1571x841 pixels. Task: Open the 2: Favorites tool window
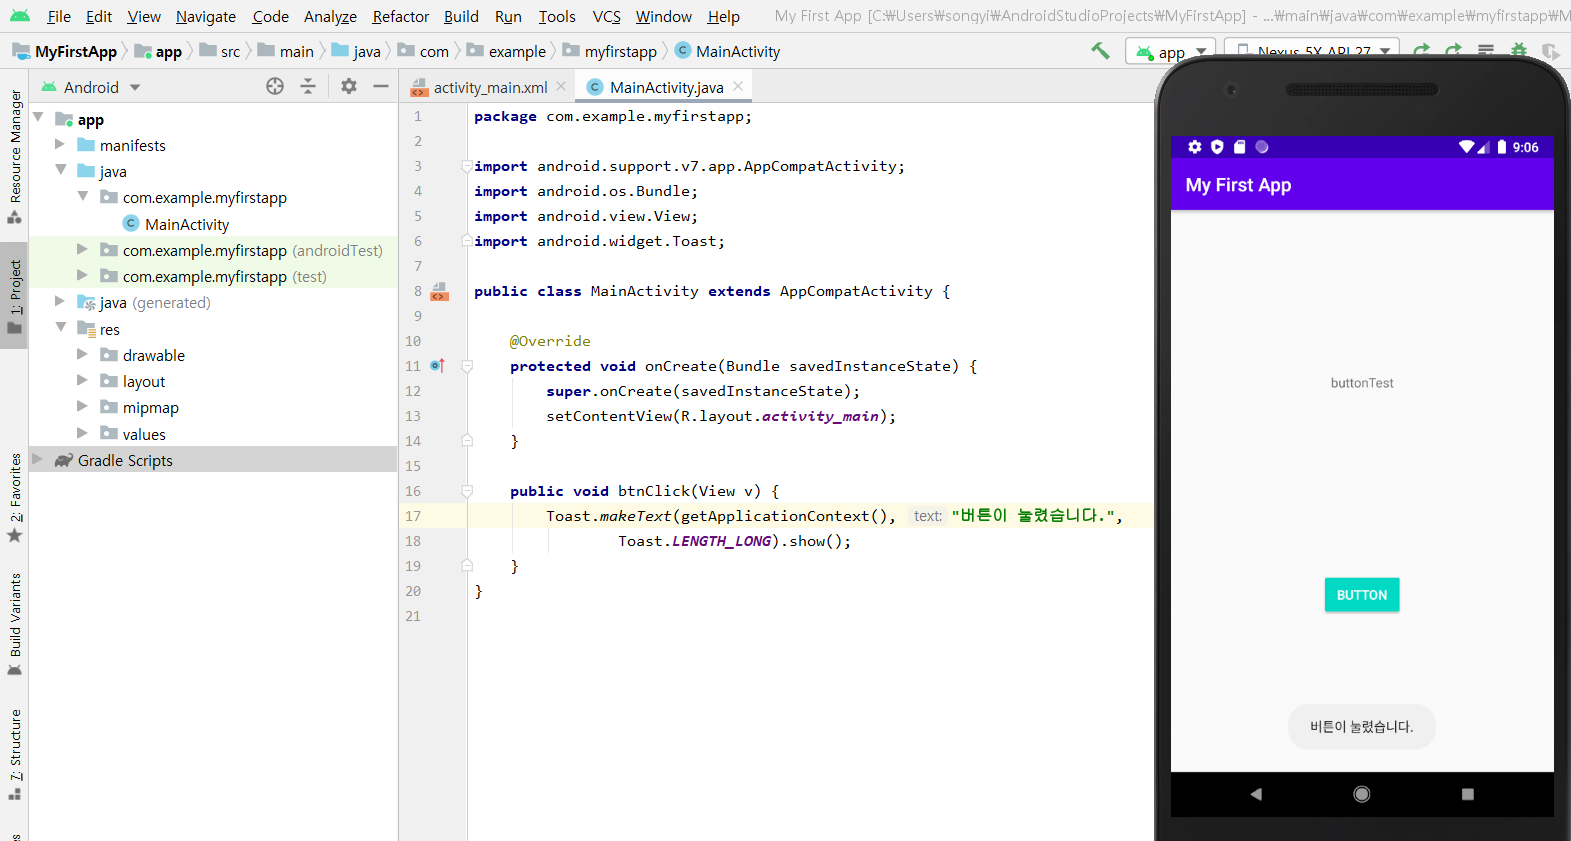tap(14, 499)
